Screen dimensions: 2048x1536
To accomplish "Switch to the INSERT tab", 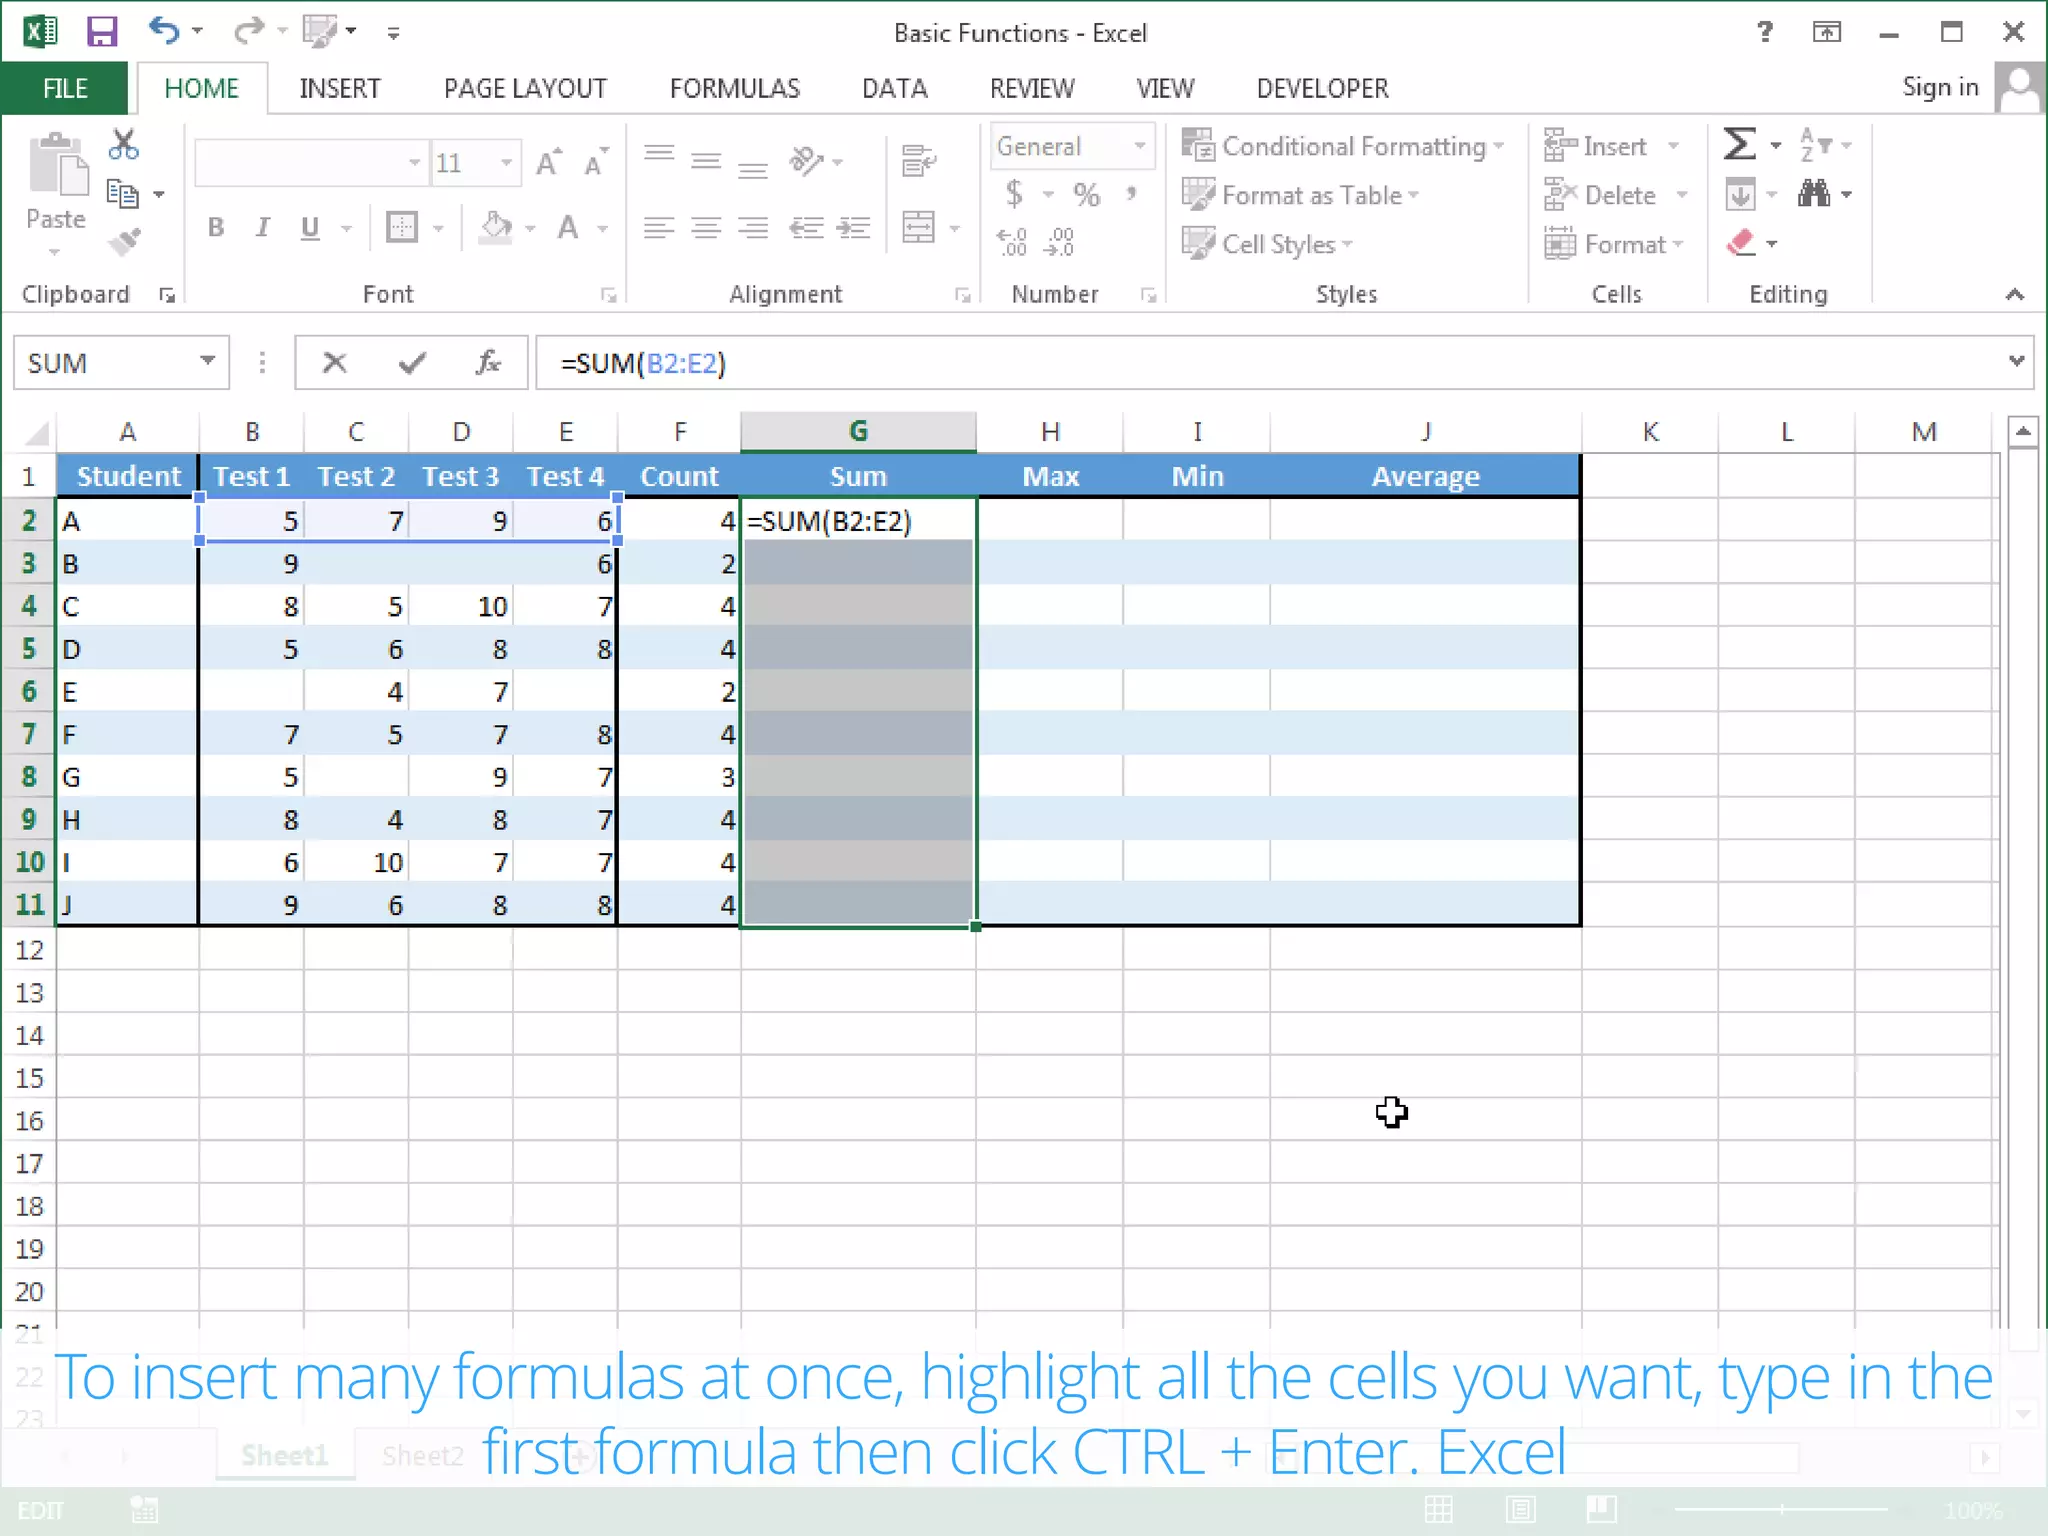I will coord(340,88).
